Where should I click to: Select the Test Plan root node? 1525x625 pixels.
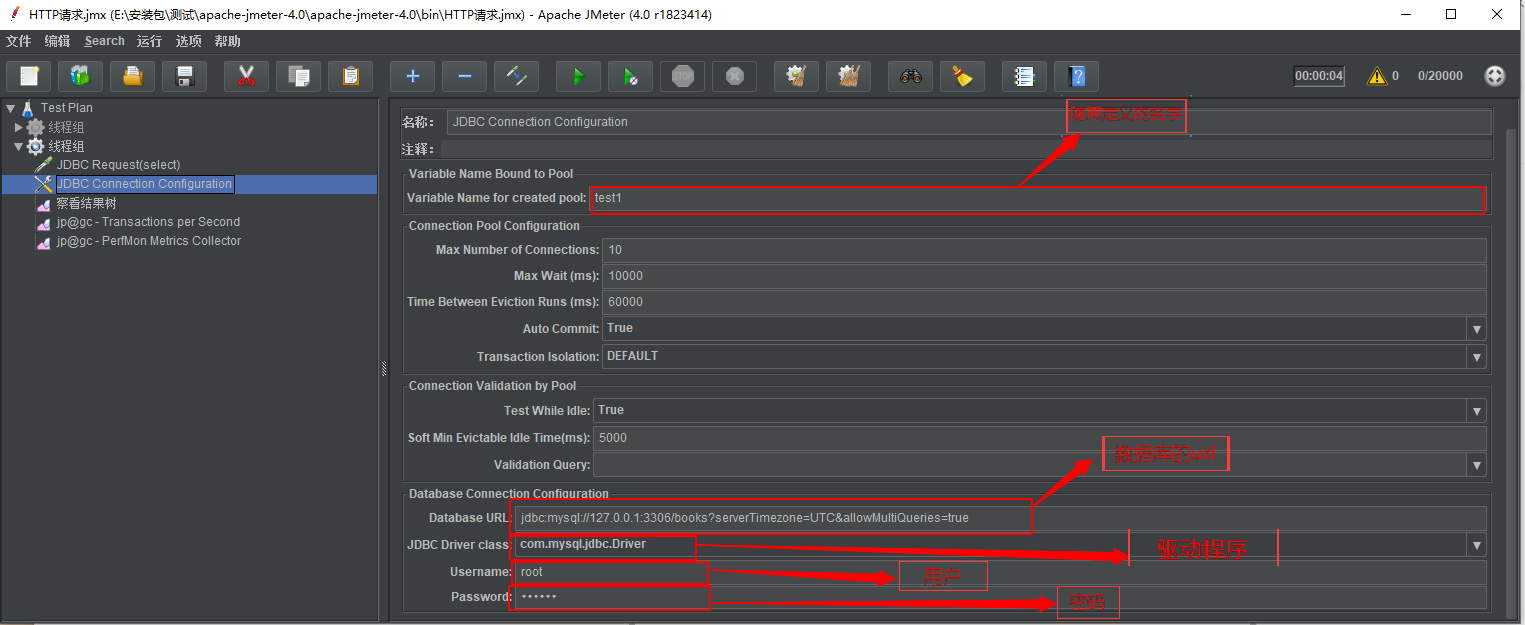click(66, 108)
